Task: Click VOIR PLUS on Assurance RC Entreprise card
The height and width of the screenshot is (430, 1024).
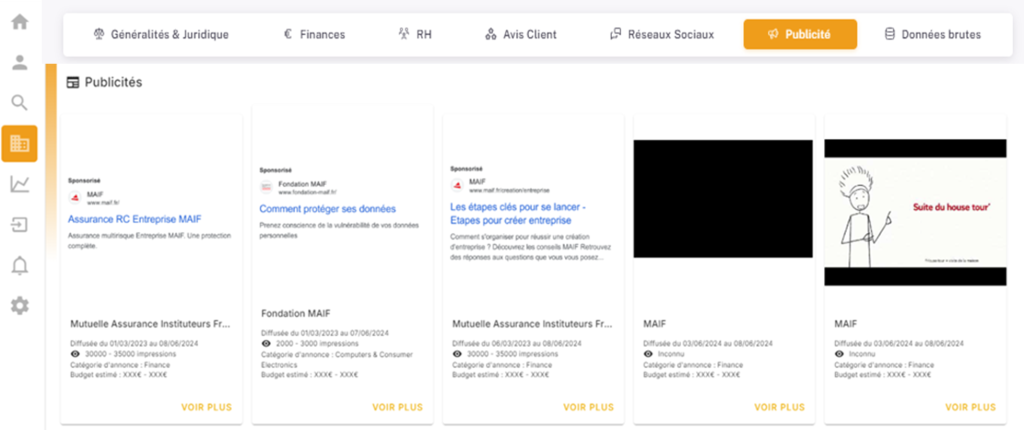Action: (206, 407)
